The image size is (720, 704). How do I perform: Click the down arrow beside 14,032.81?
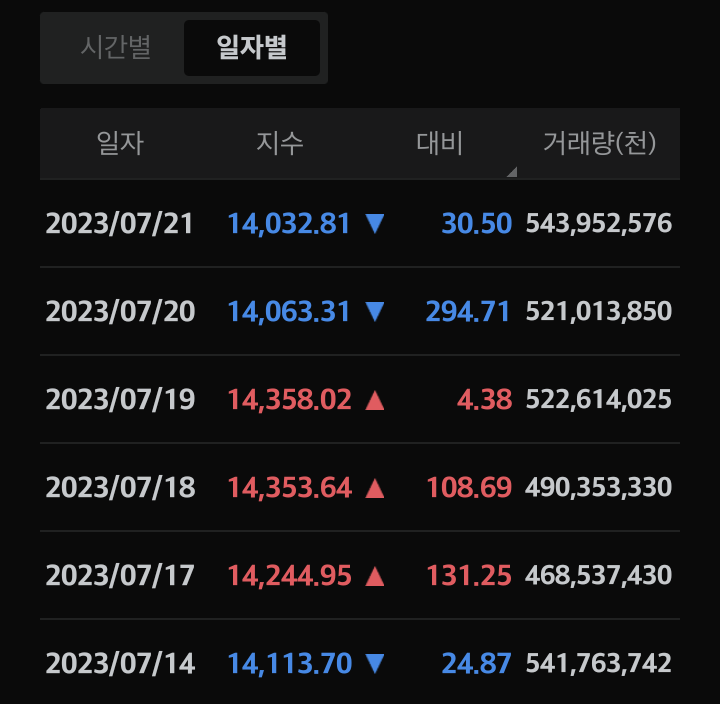(375, 224)
